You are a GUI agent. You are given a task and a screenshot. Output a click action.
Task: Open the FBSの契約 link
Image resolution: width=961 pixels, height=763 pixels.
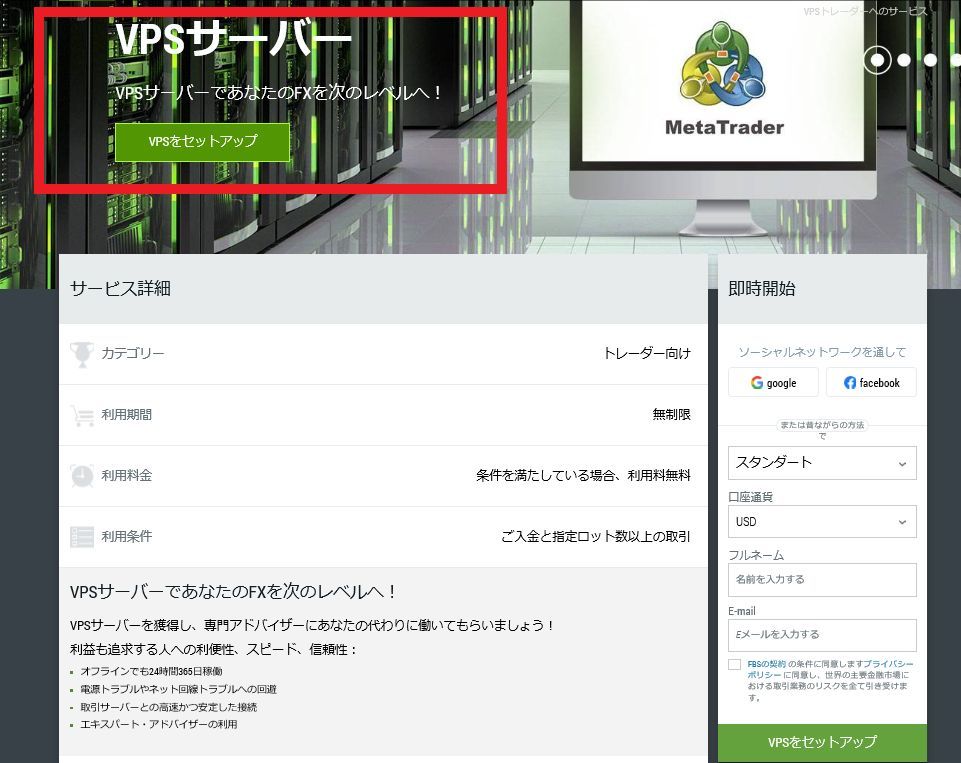tap(766, 664)
